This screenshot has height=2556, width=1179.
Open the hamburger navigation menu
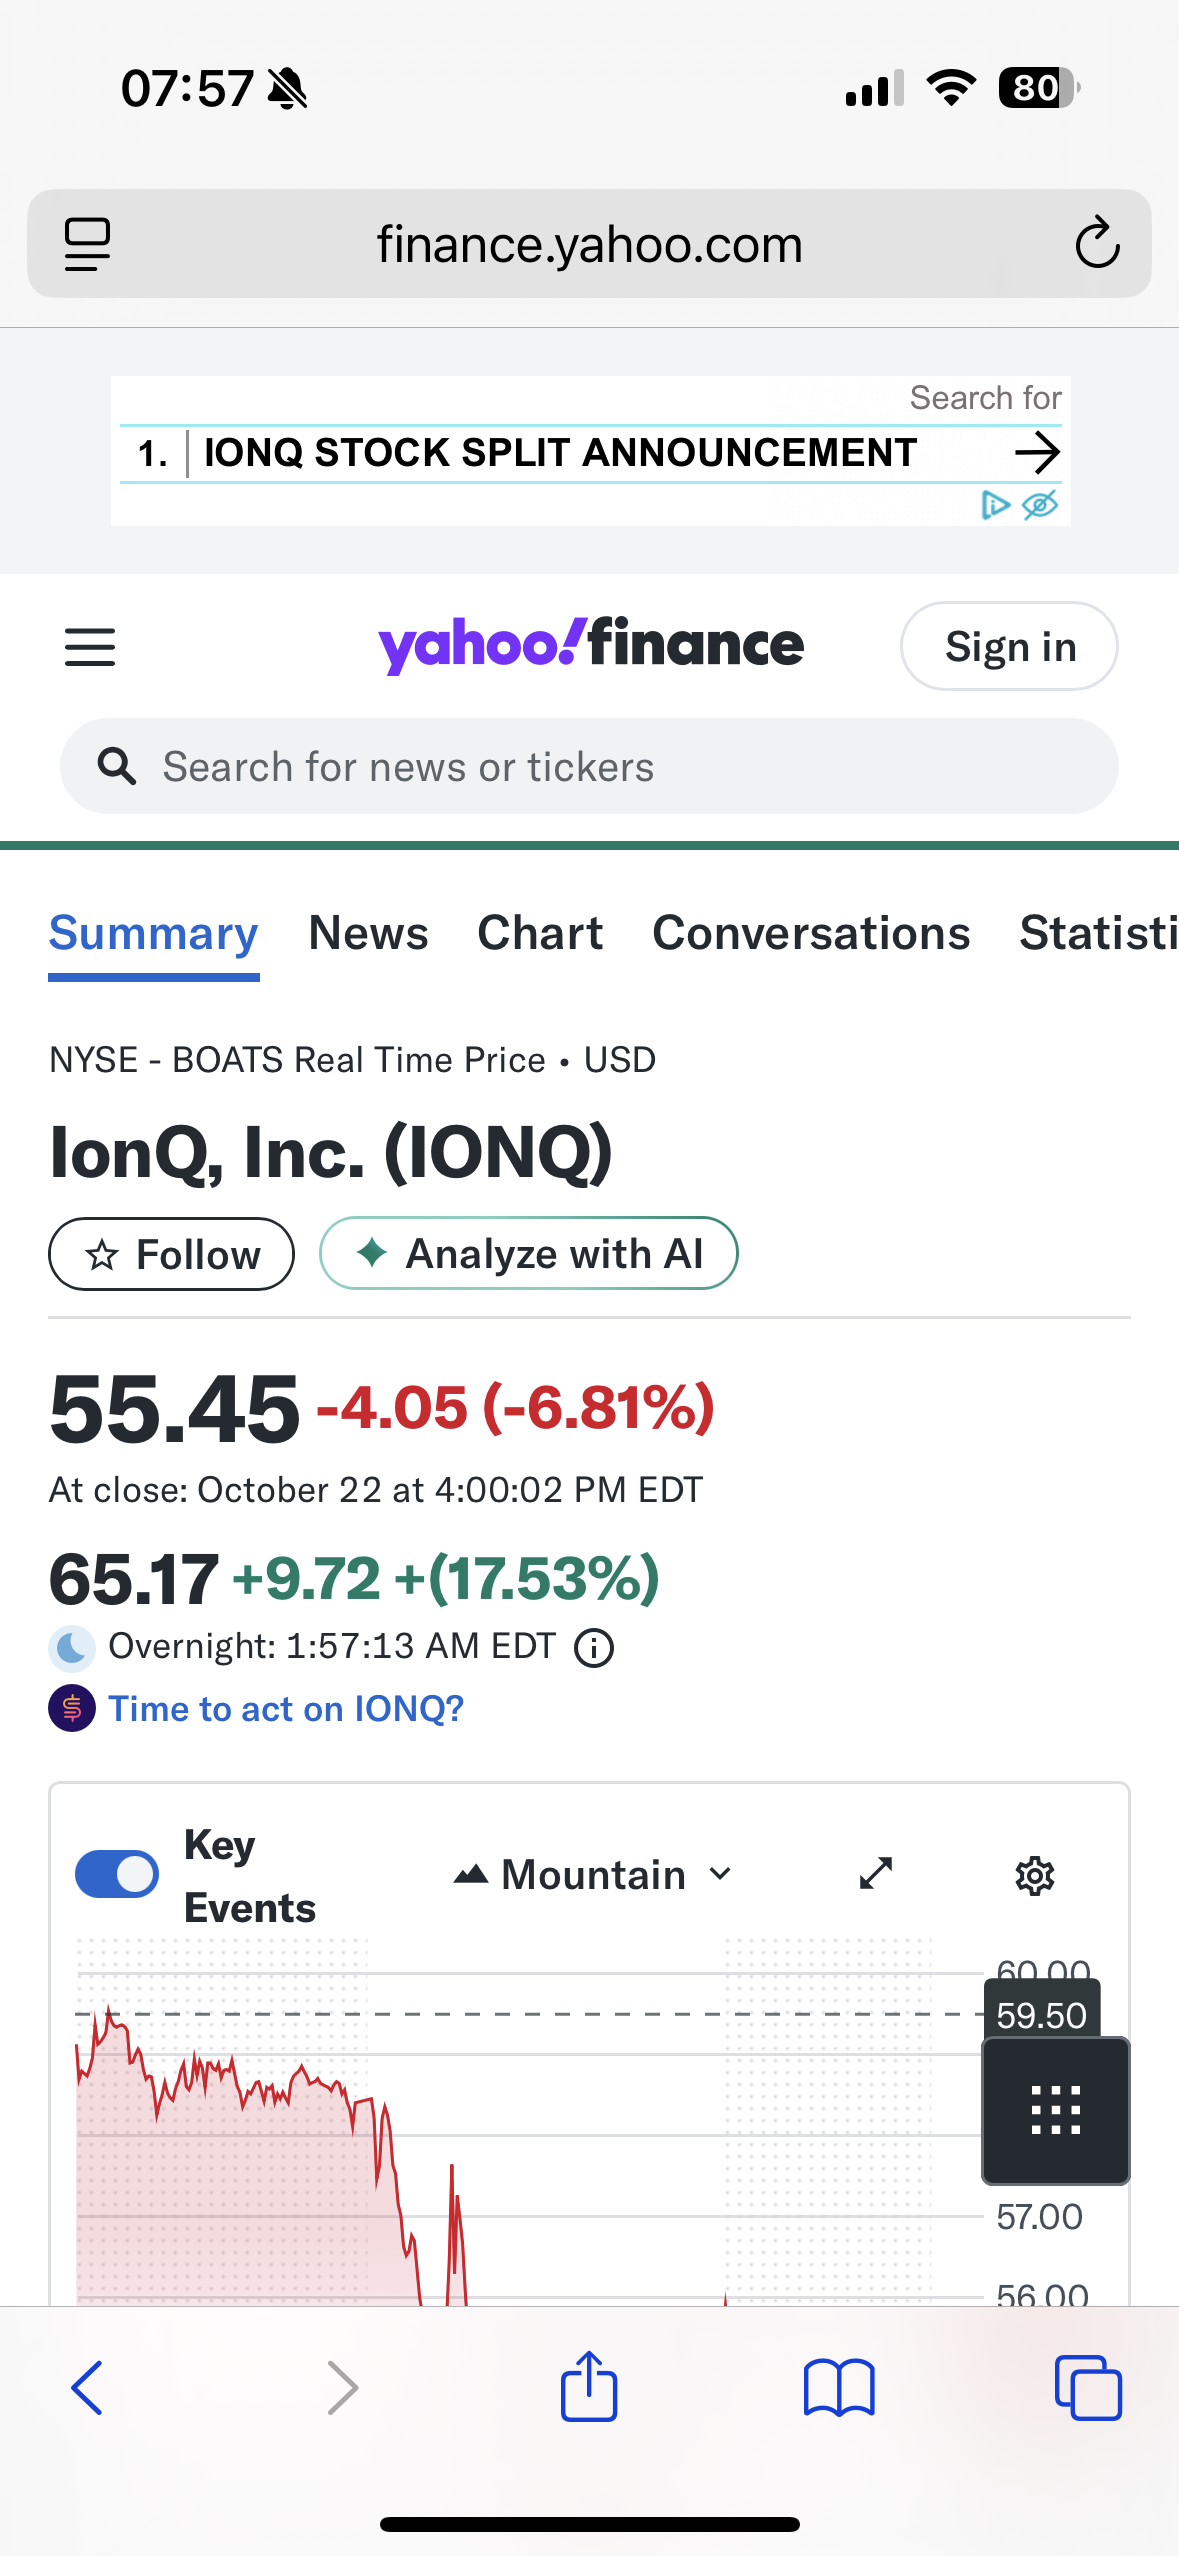pyautogui.click(x=90, y=647)
